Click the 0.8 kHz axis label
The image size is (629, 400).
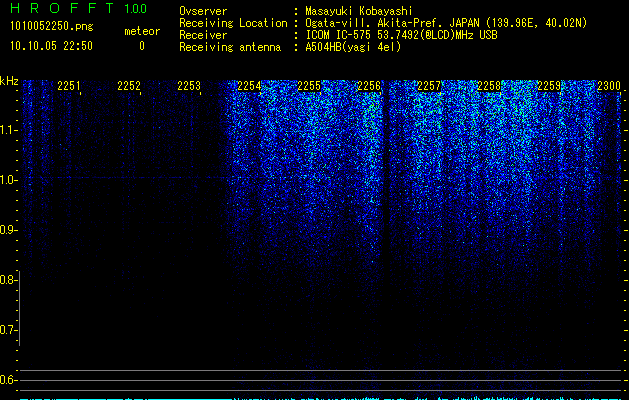click(8, 280)
